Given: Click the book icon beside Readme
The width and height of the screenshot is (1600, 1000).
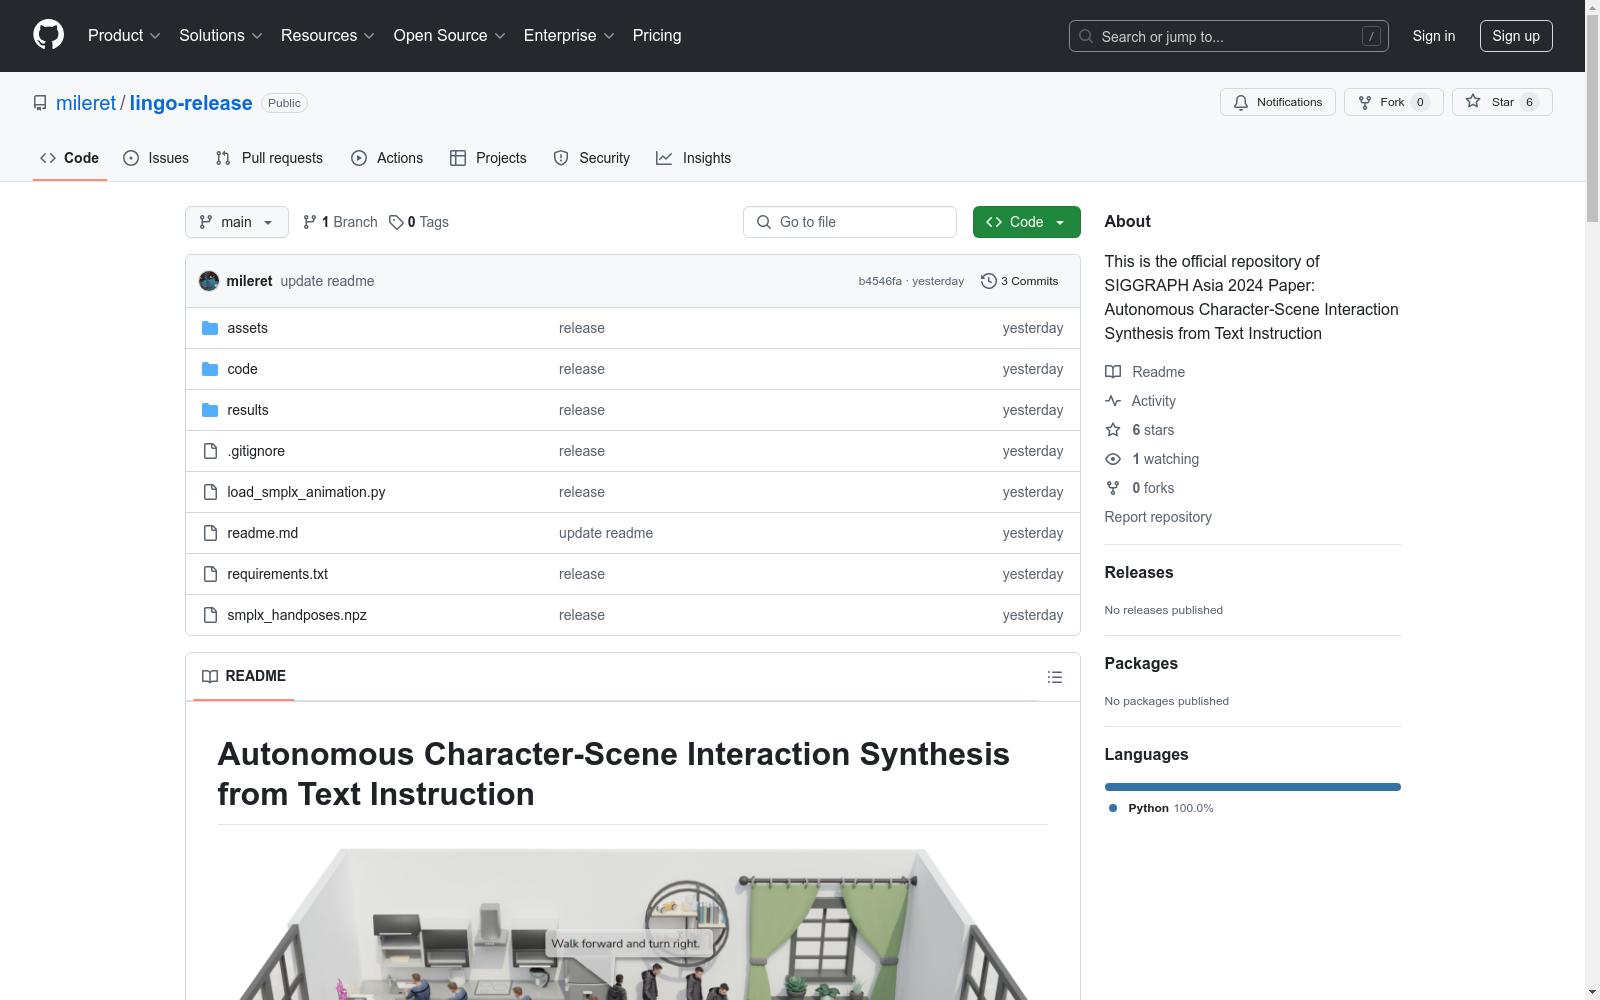Looking at the screenshot, I should [x=1113, y=372].
